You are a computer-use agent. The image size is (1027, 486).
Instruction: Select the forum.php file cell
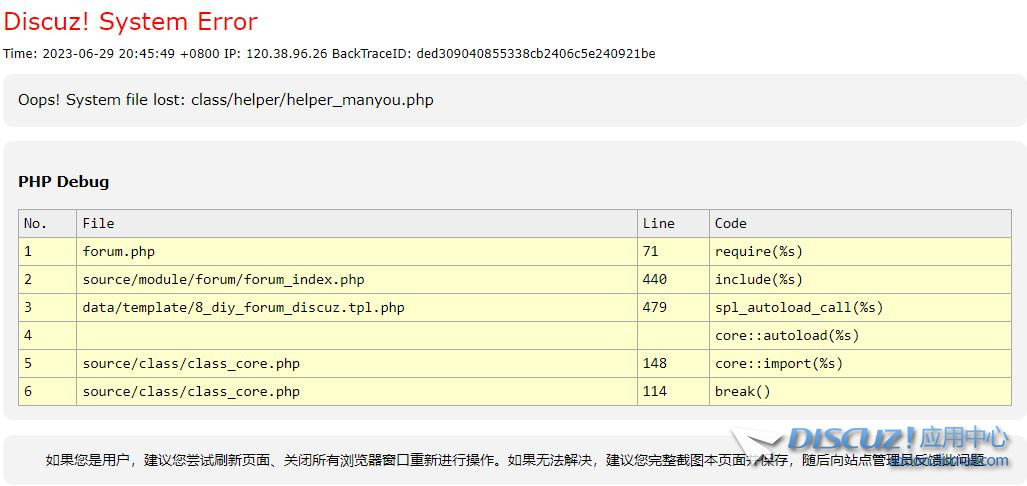coord(118,251)
